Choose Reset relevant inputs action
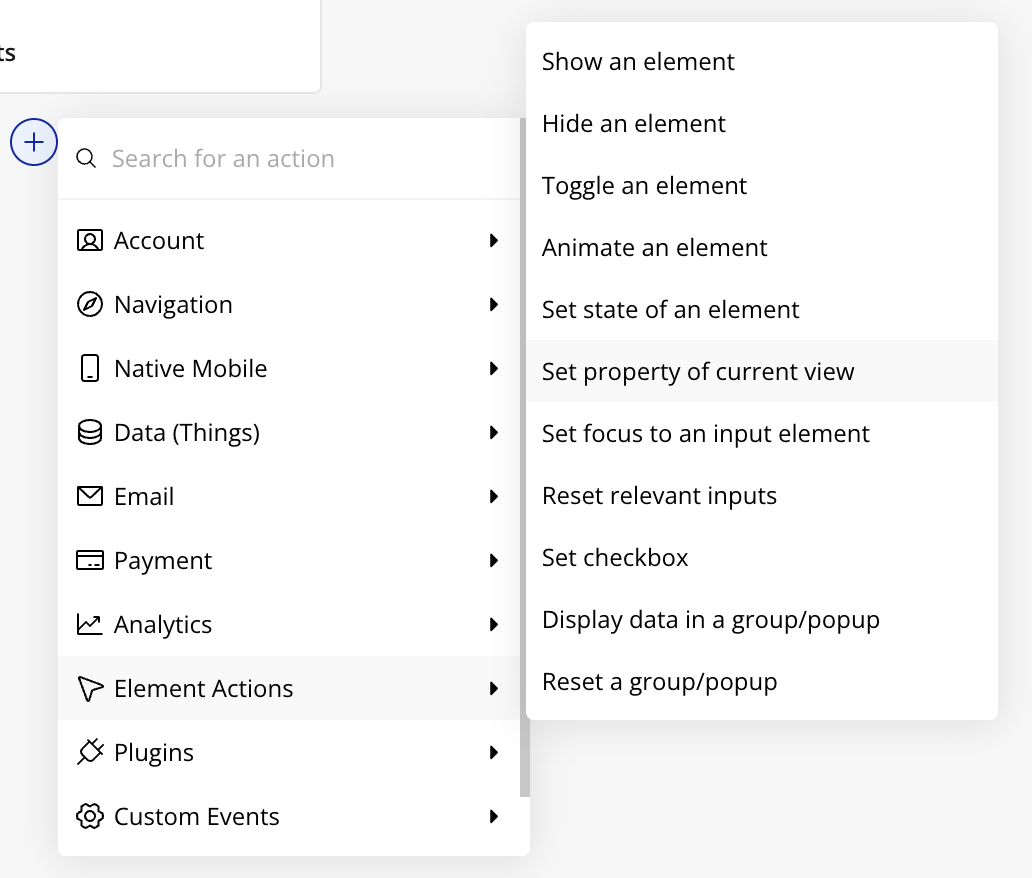Viewport: 1032px width, 878px height. [762, 496]
